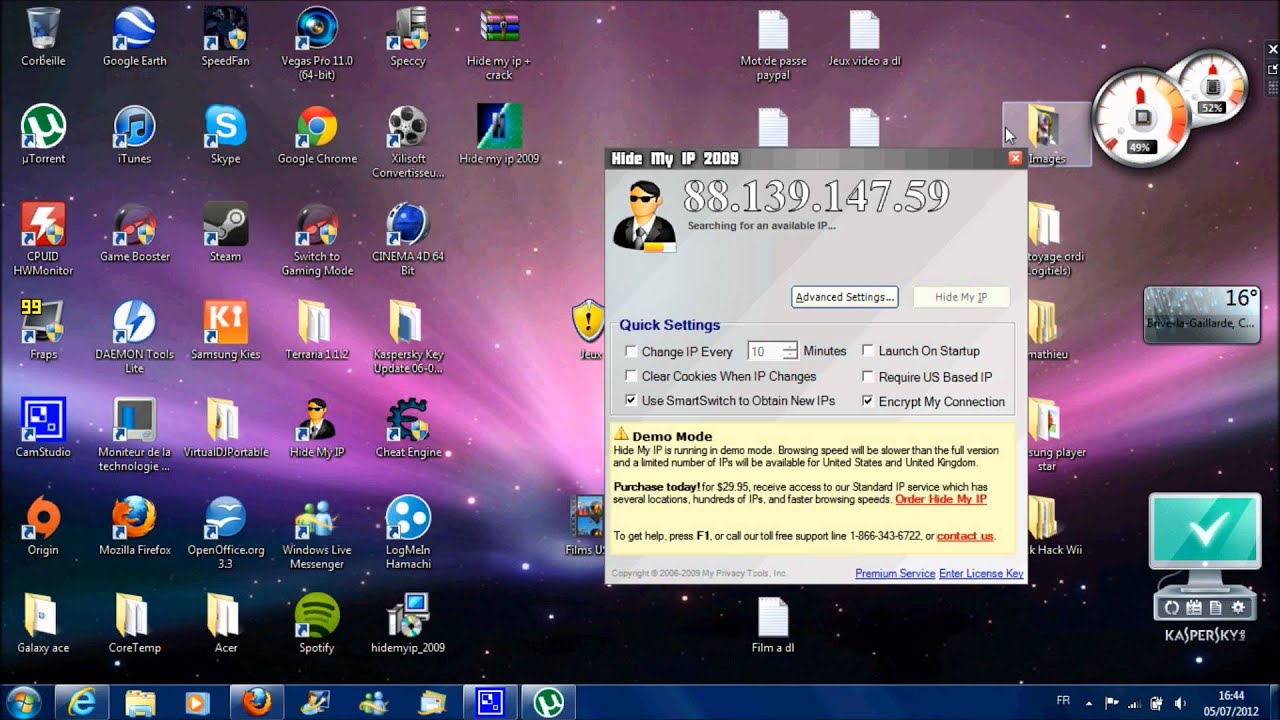The image size is (1280, 720).
Task: Select the 'Film a dl' file
Action: point(773,625)
